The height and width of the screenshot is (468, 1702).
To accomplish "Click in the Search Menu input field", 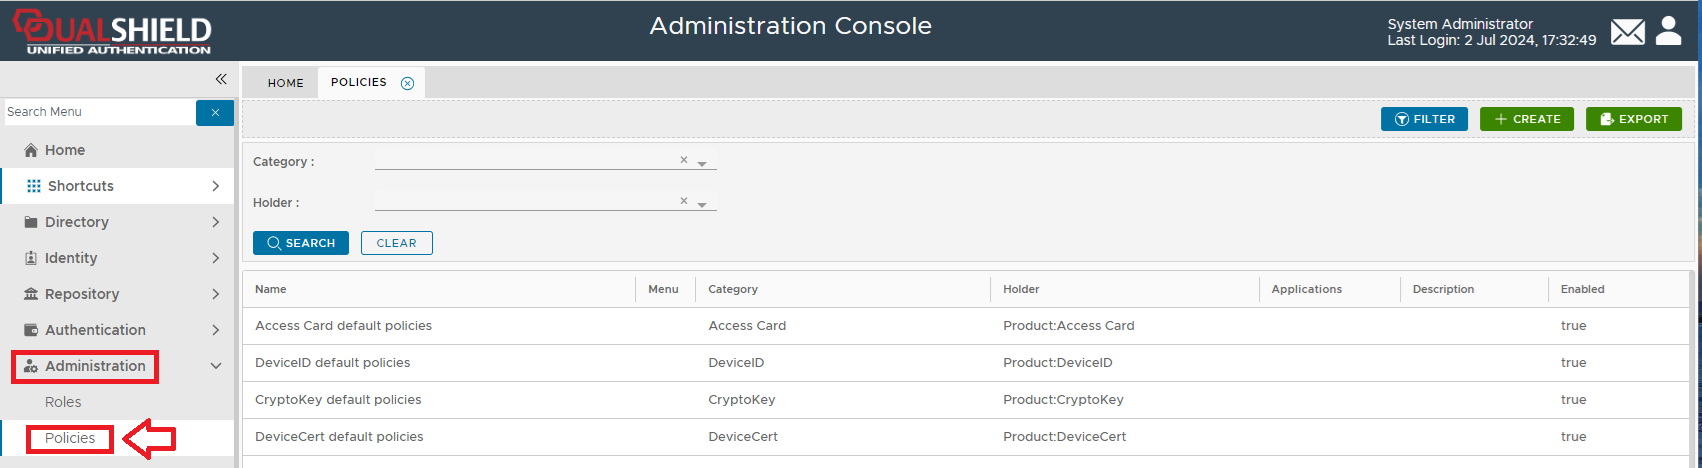I will (98, 112).
